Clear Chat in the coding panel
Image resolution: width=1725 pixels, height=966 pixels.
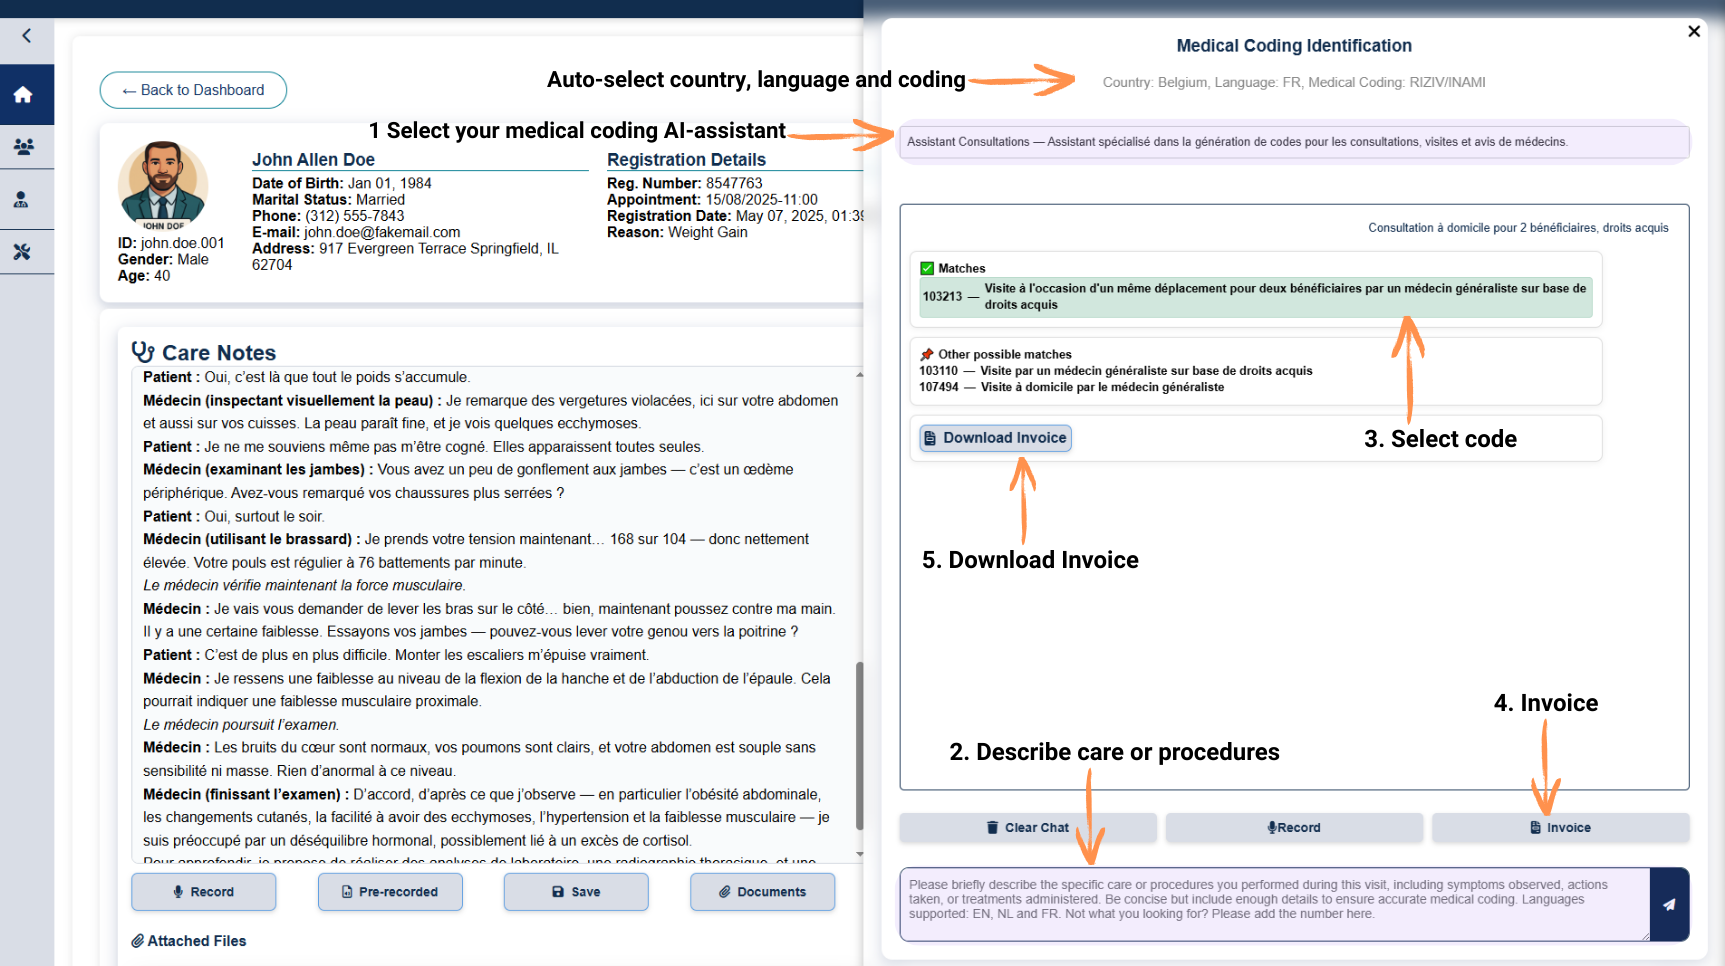[1027, 828]
